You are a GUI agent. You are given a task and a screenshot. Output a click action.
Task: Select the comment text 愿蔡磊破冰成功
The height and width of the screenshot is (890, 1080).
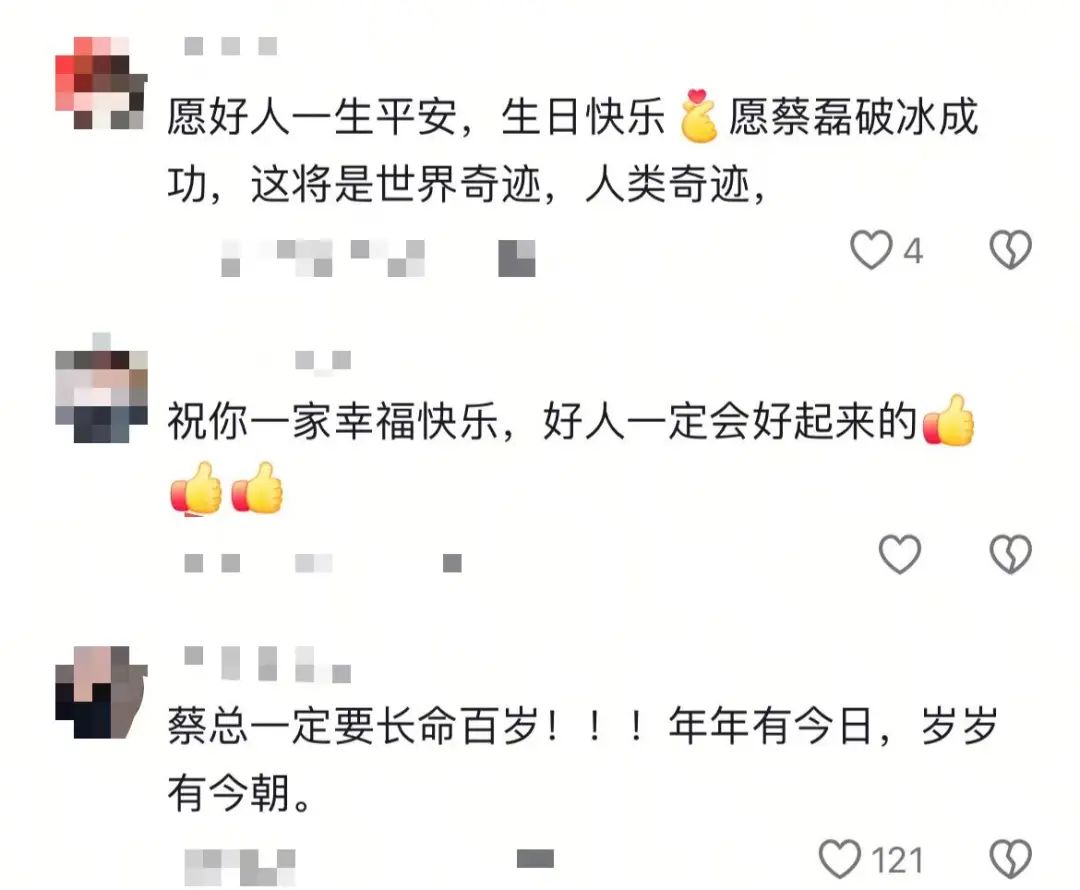point(572,149)
